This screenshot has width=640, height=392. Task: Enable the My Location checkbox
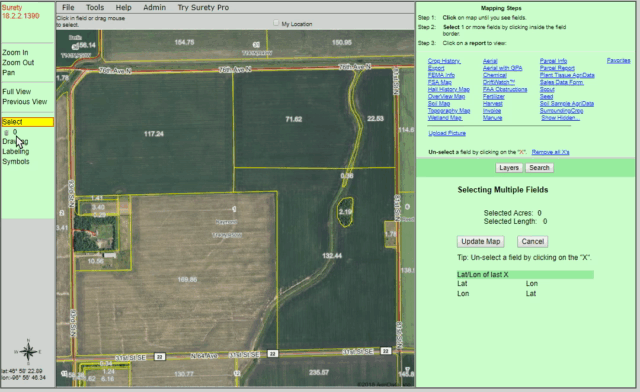276,23
